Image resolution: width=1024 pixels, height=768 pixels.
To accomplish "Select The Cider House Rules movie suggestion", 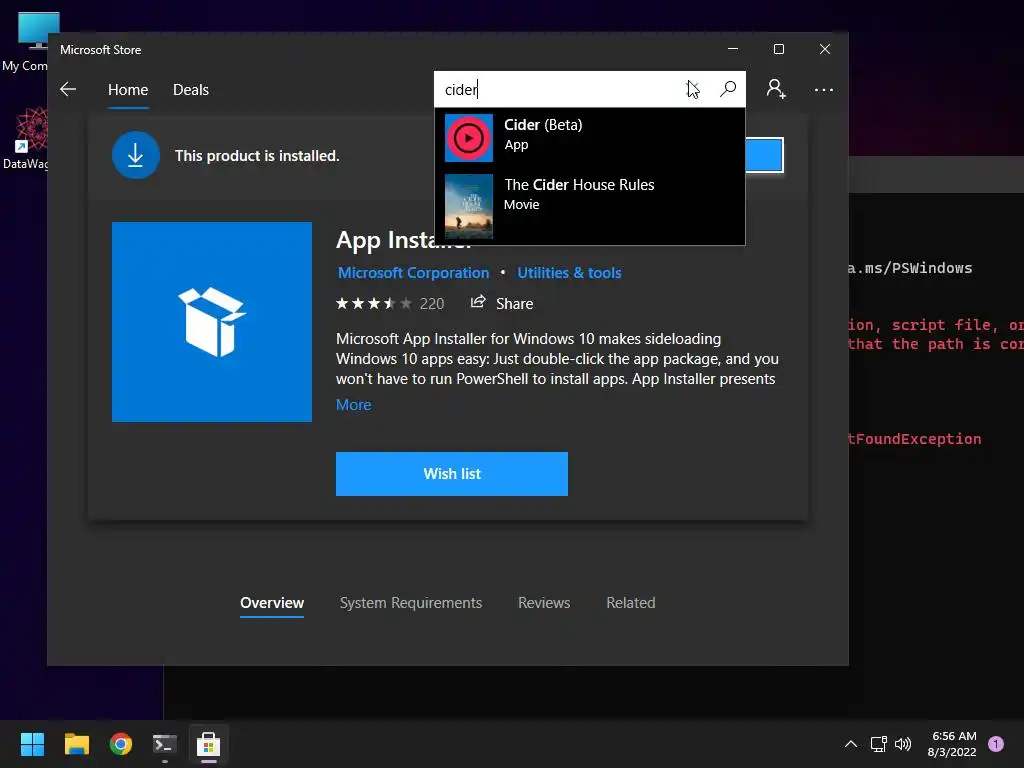I will tap(590, 205).
